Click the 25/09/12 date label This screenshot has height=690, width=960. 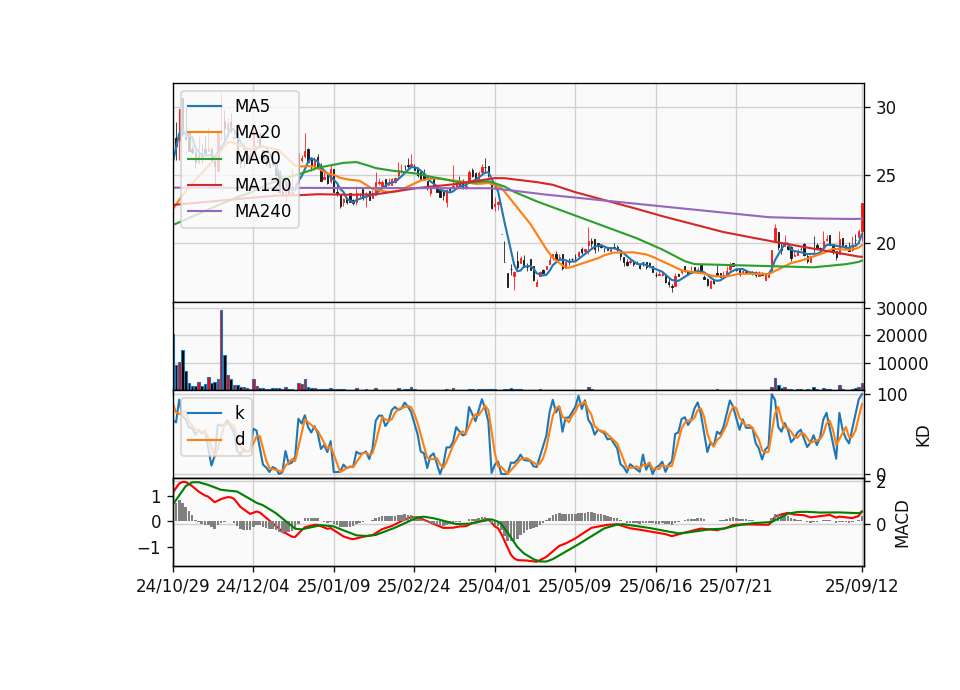862,586
